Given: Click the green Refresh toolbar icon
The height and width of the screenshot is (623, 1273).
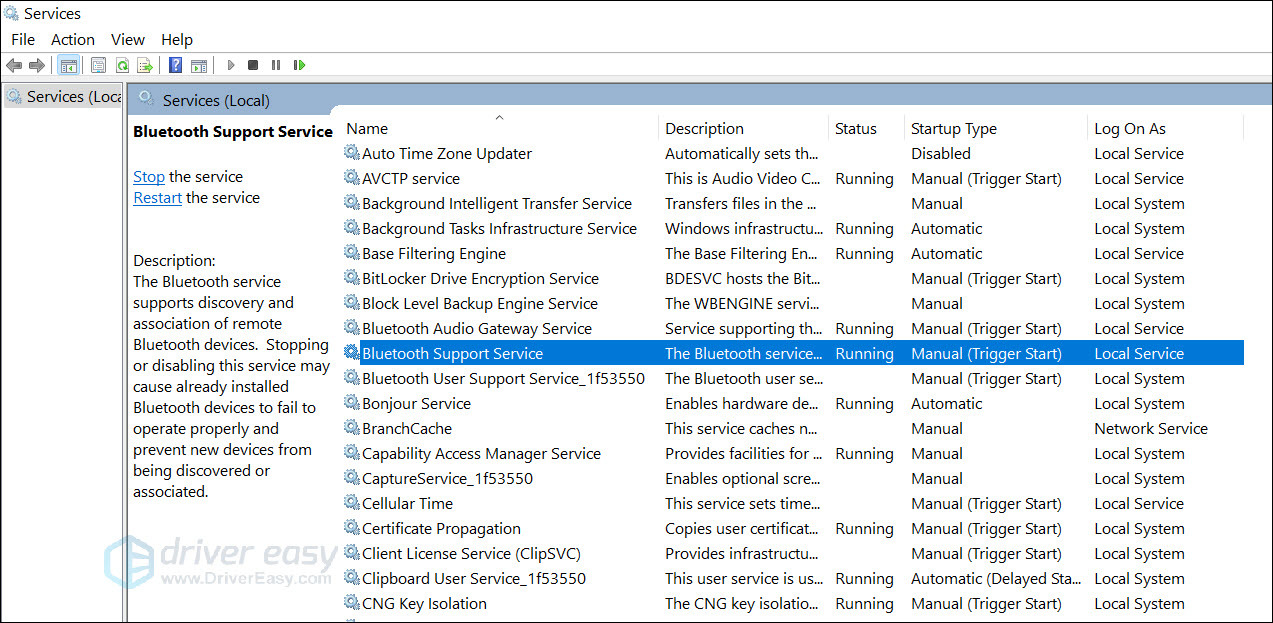Looking at the screenshot, I should tap(122, 66).
